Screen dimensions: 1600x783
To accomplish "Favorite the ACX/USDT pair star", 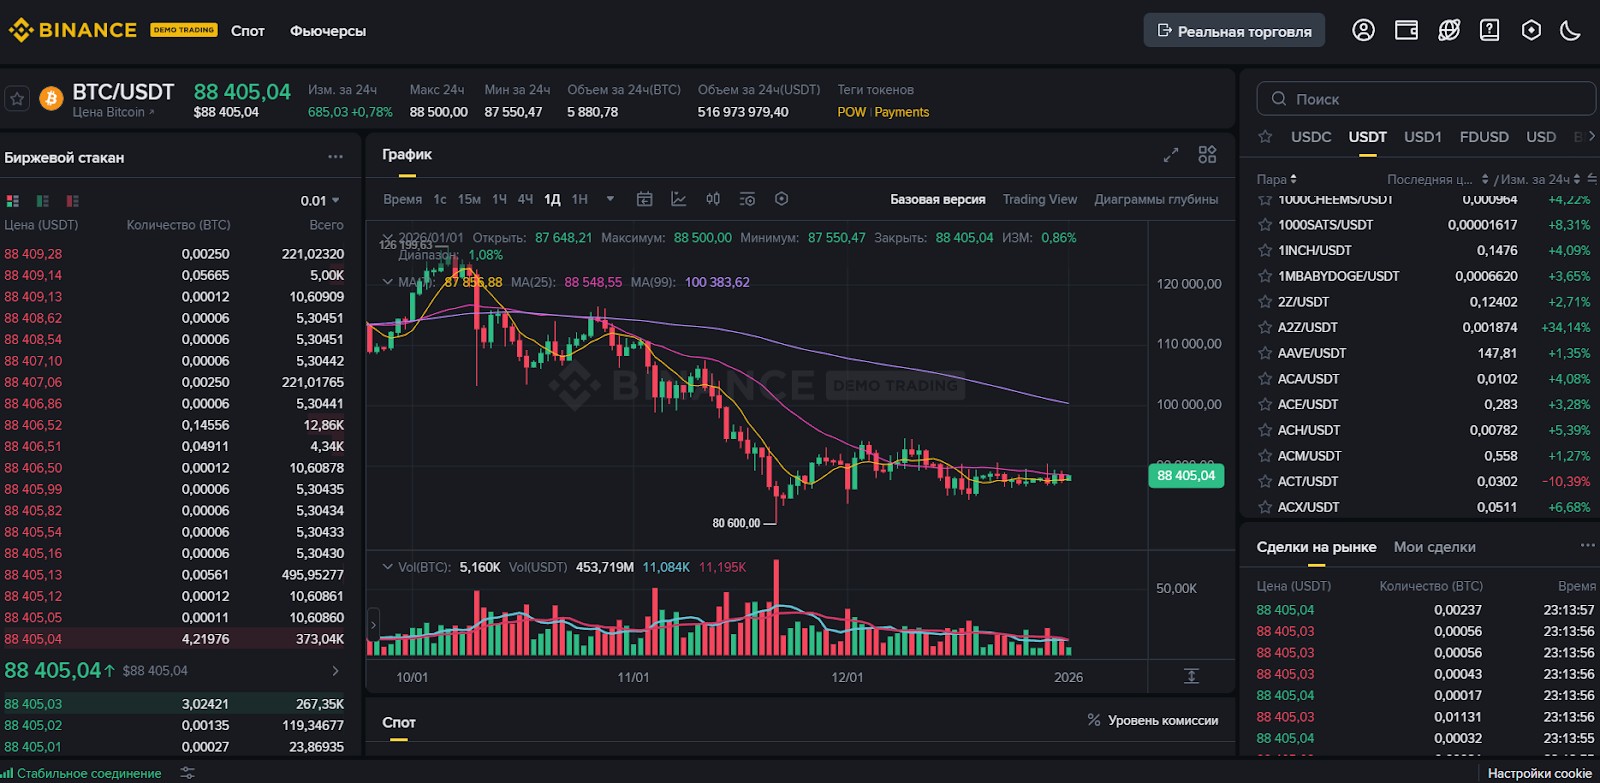I will point(1265,507).
